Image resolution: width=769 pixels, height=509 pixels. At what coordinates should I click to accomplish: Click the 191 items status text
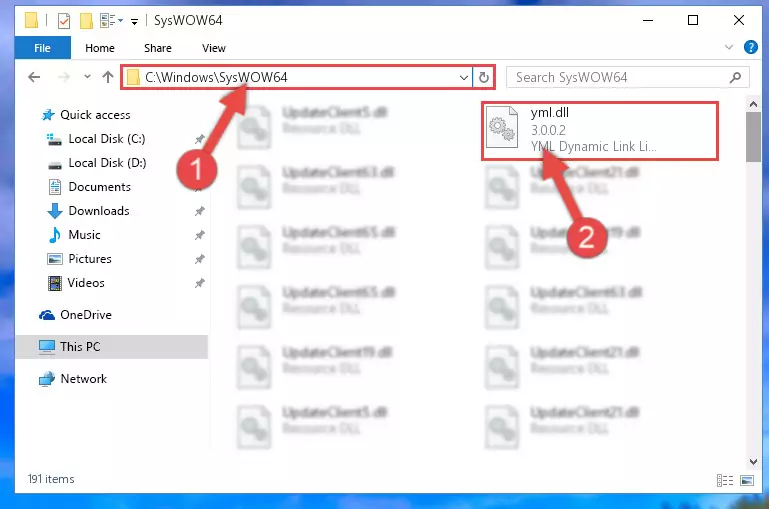[51, 479]
